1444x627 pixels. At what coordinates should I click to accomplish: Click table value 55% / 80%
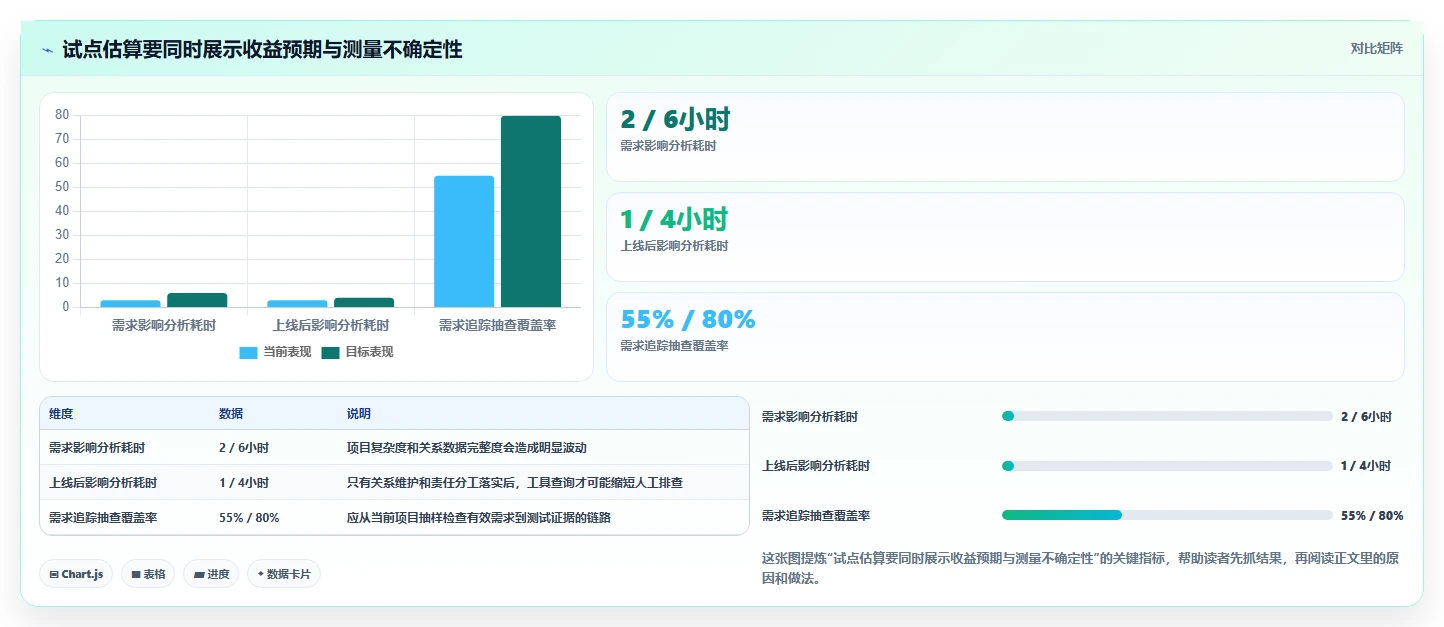point(249,518)
